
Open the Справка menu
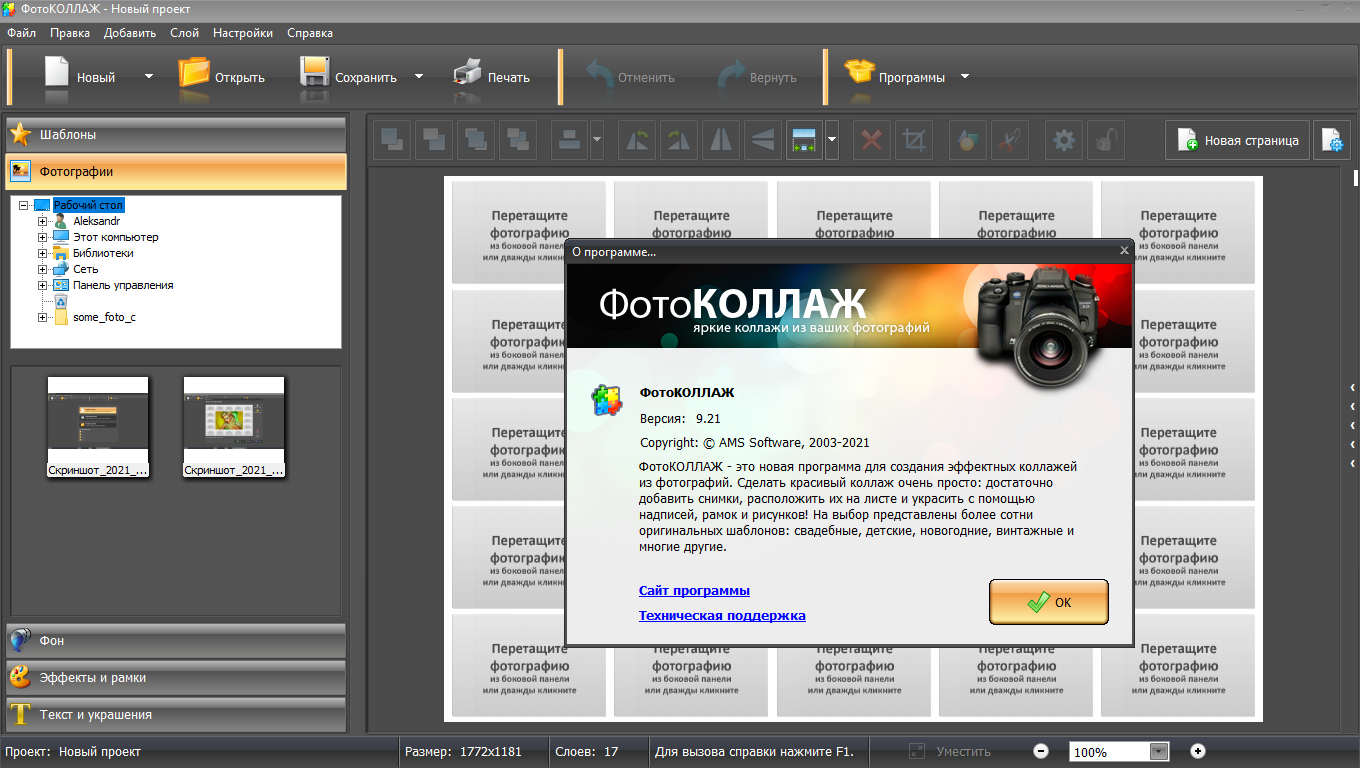(310, 33)
